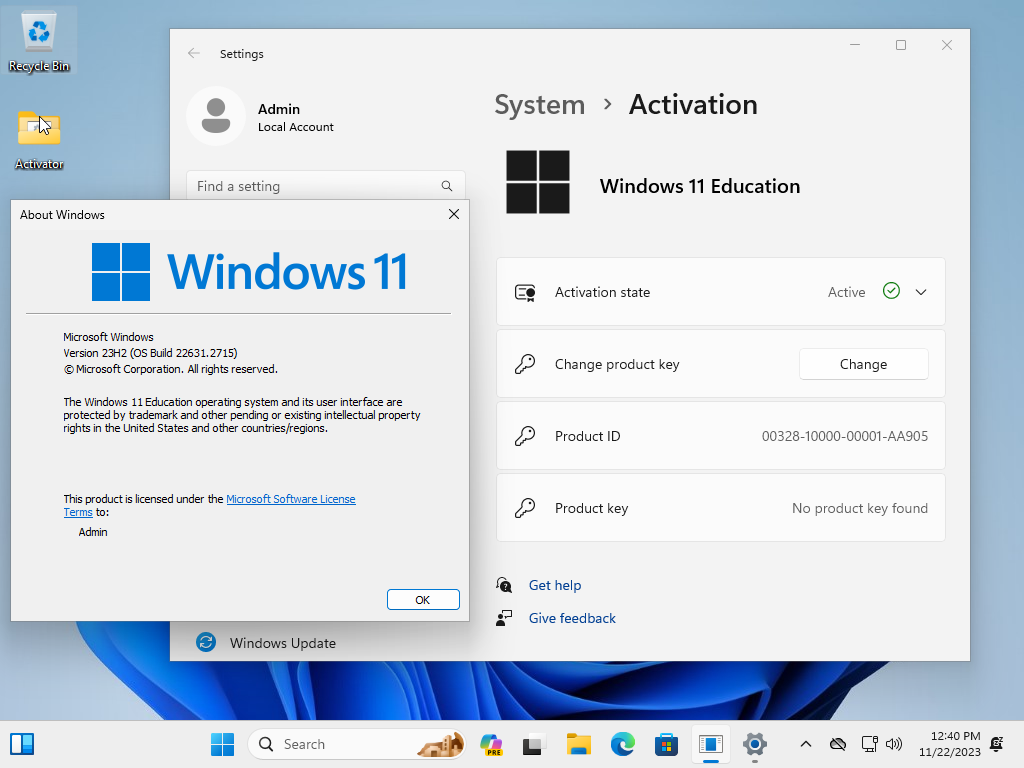The height and width of the screenshot is (768, 1024).
Task: Click the 'No product key found' text
Action: 859,507
